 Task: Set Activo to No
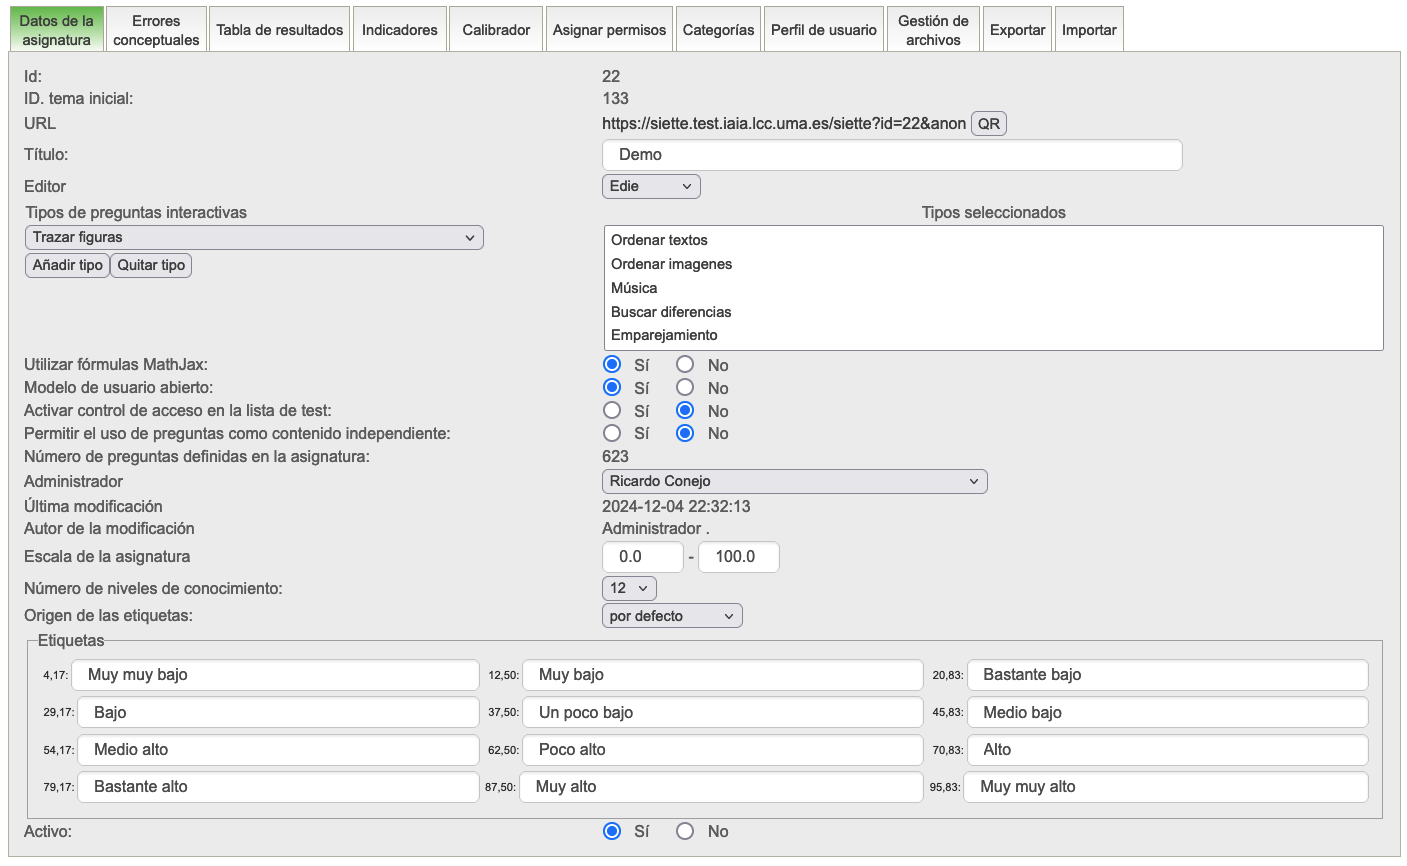click(x=685, y=831)
